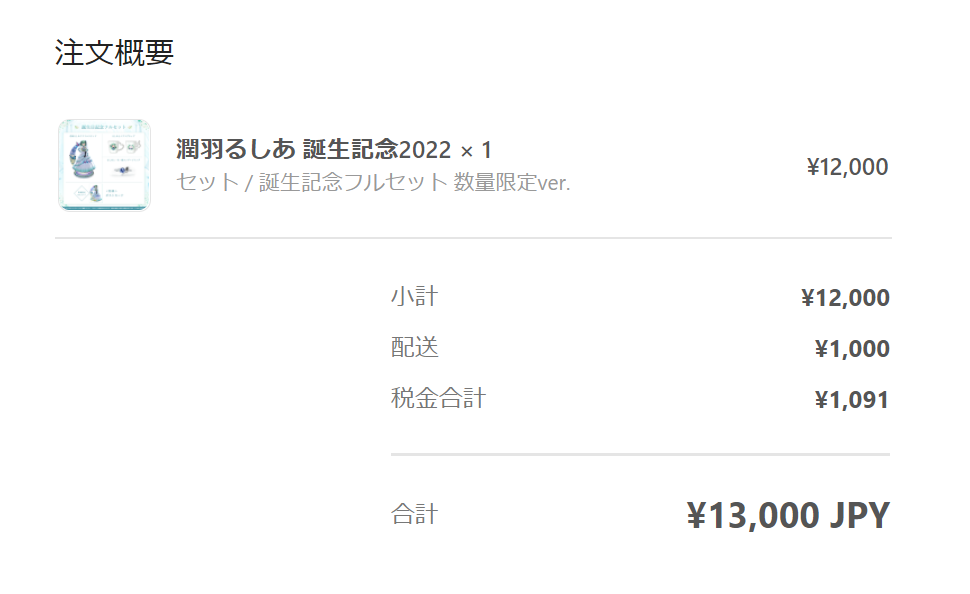The width and height of the screenshot is (970, 594).
Task: Click the 配送 label
Action: pyautogui.click(x=414, y=347)
